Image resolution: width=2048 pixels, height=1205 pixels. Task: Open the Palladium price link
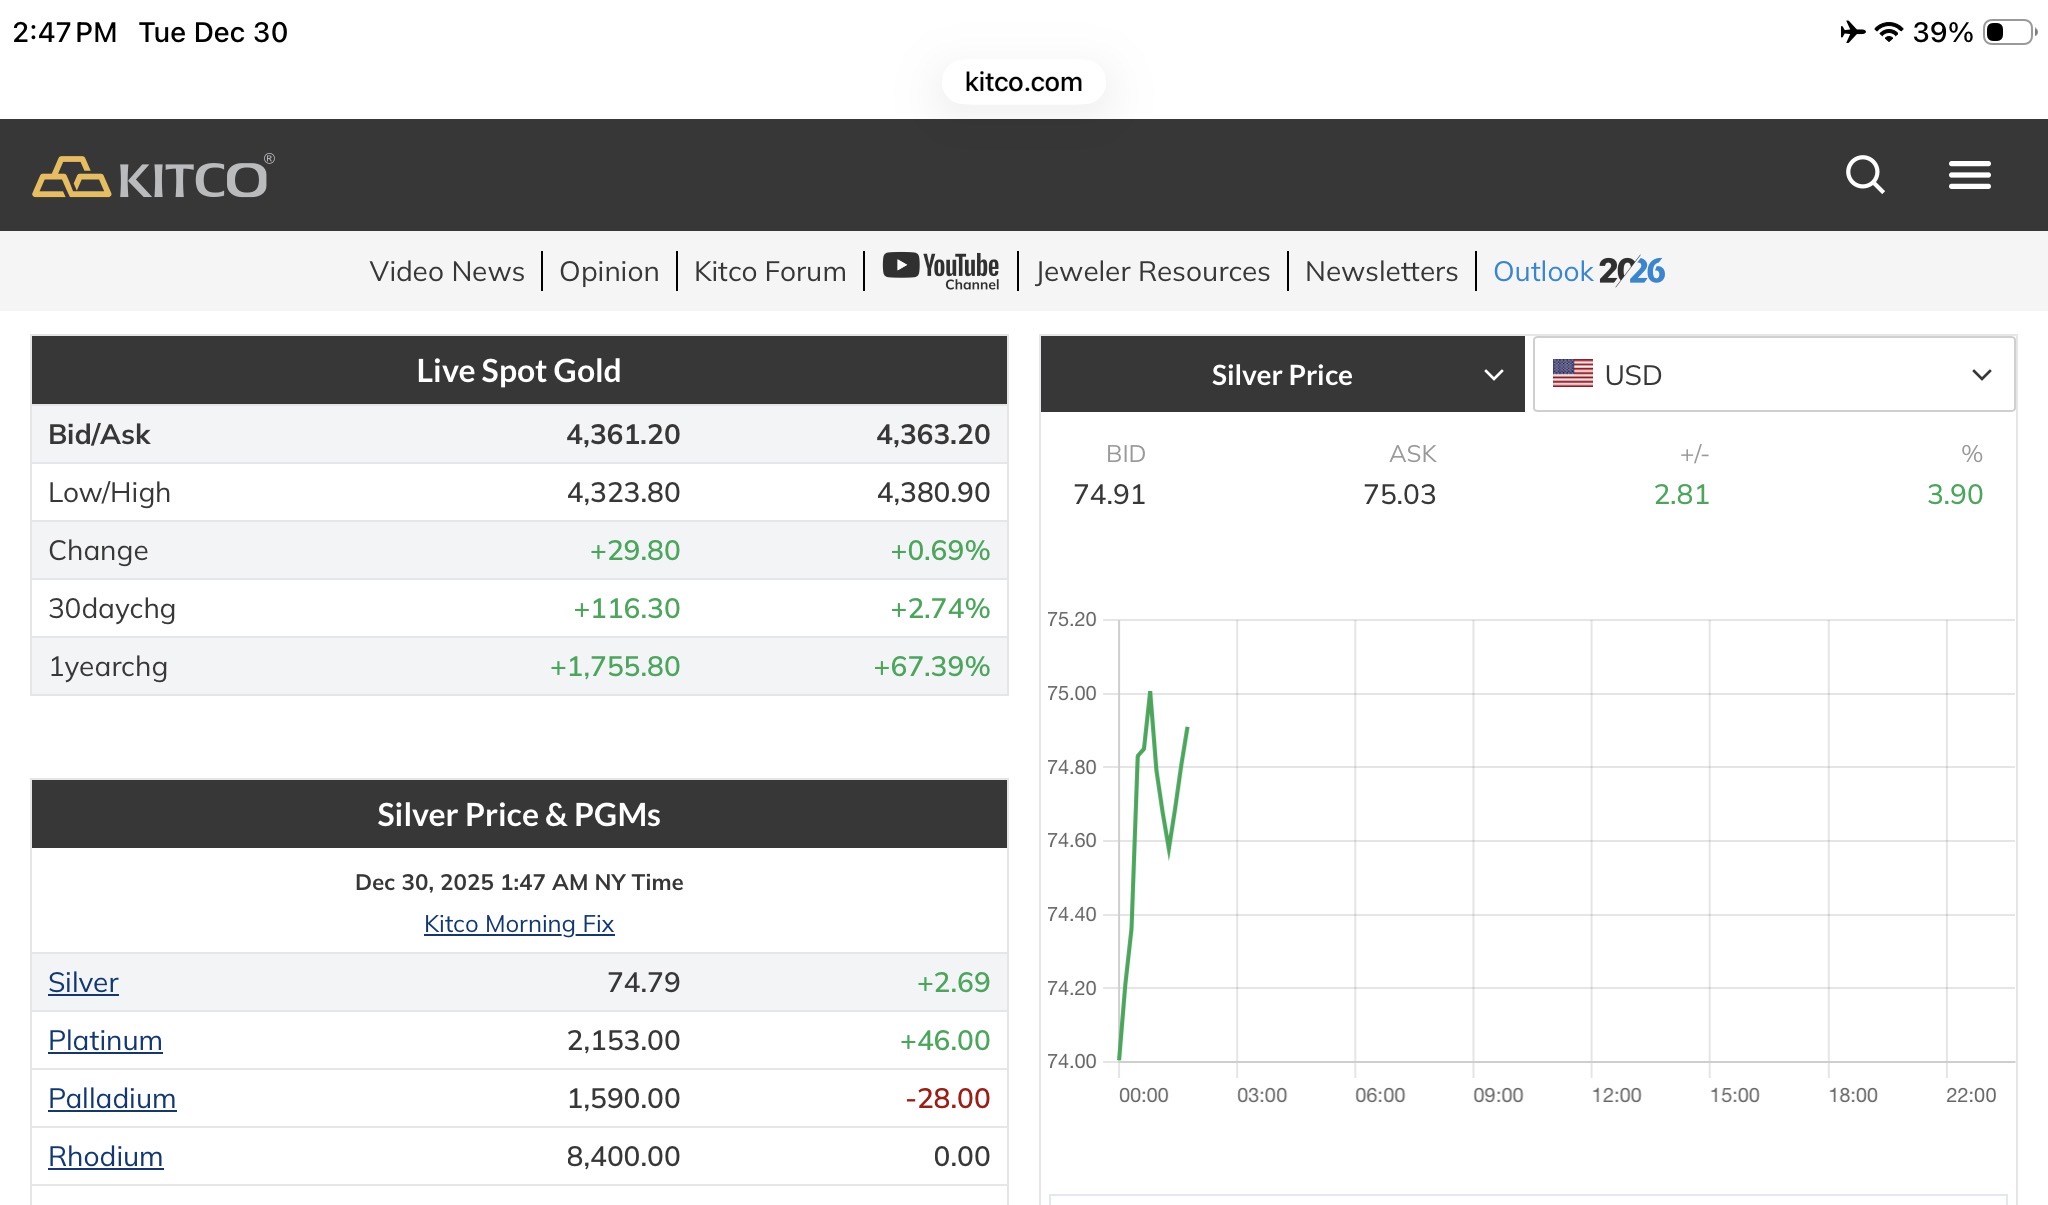(112, 1098)
